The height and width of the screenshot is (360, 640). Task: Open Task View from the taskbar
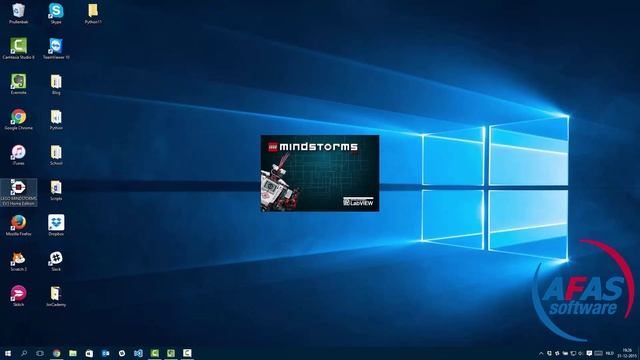tap(40, 353)
